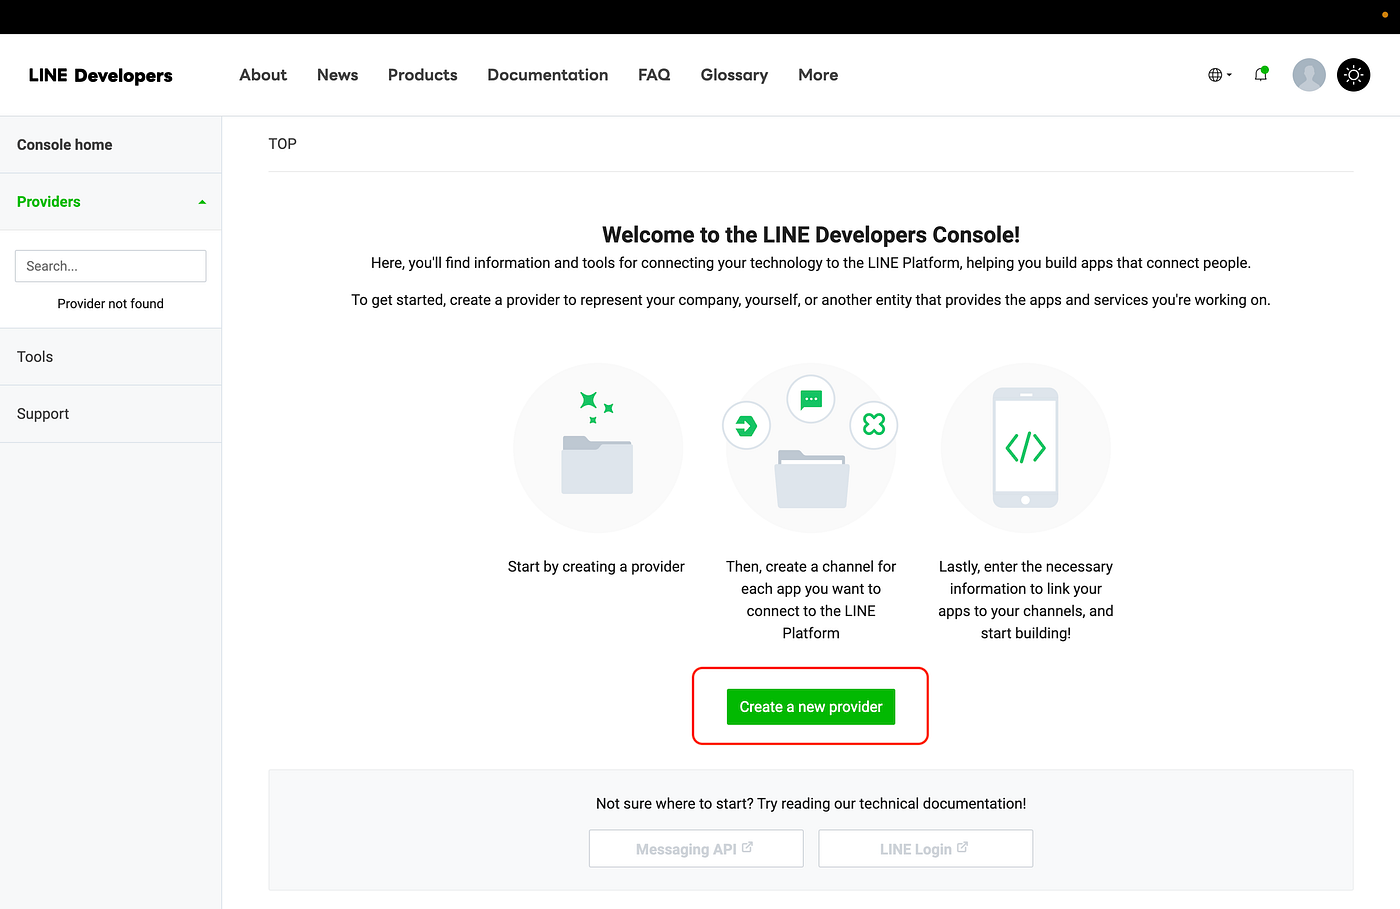Open the Glossary menu item

734,75
